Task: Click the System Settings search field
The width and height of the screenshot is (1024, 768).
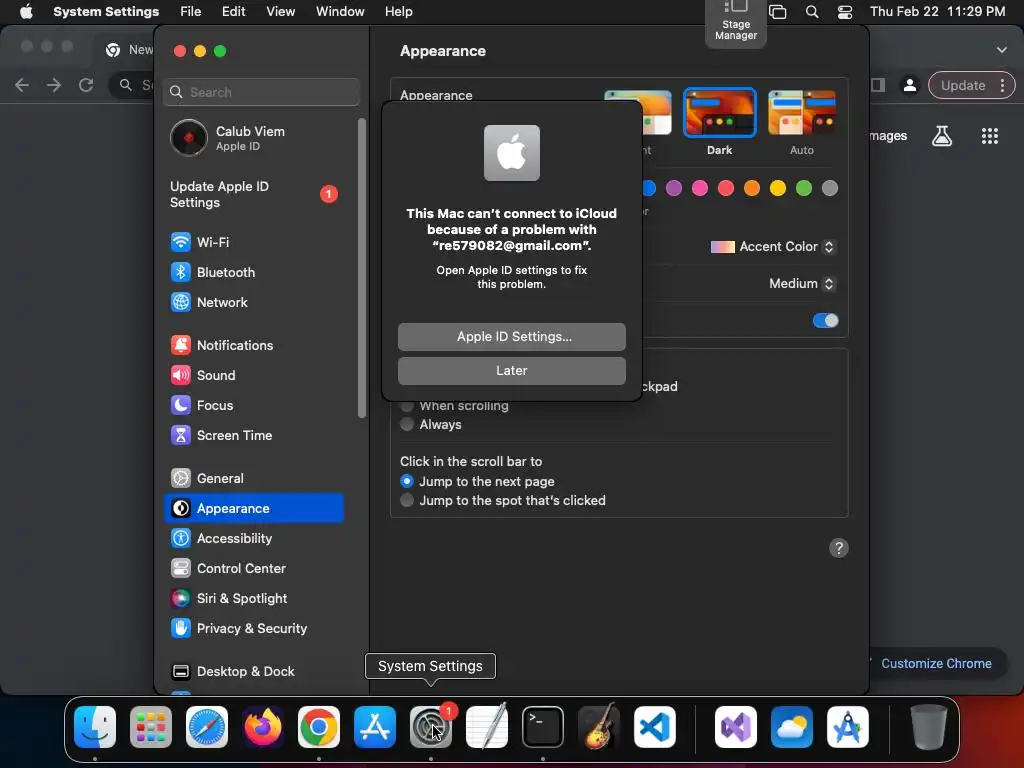Action: click(261, 92)
